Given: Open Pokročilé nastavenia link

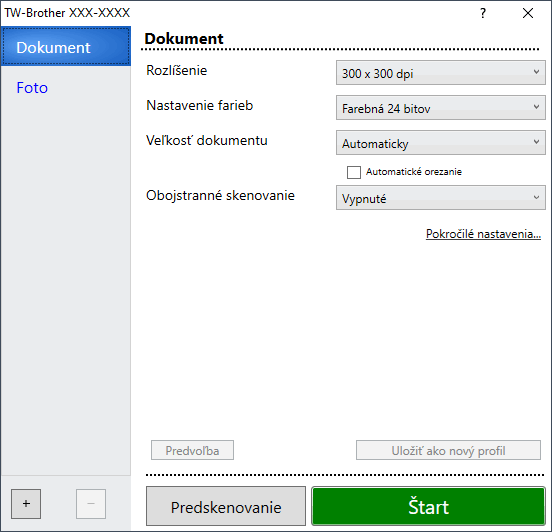Looking at the screenshot, I should [483, 234].
